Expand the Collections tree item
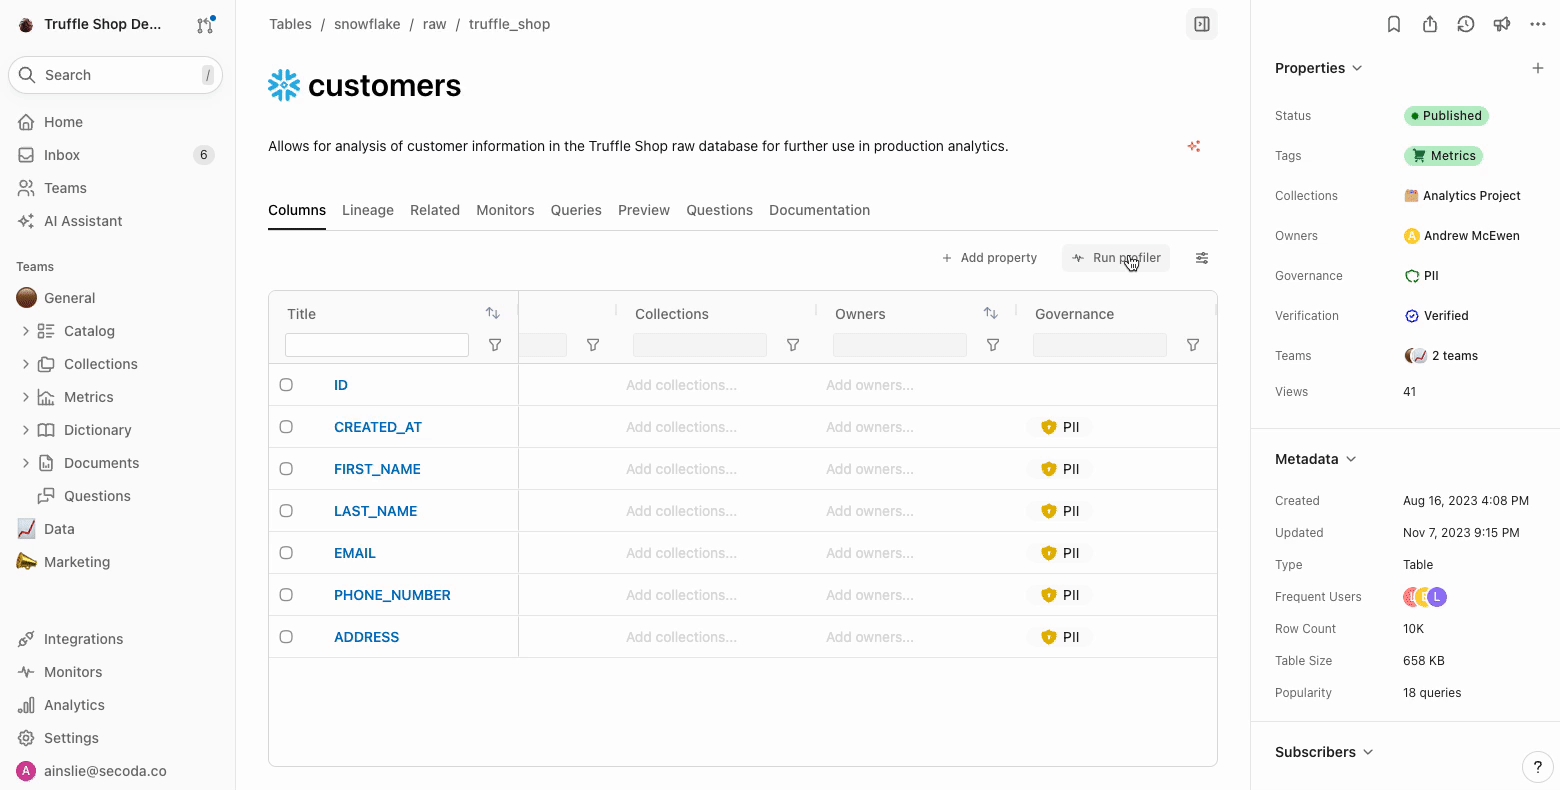 tap(25, 364)
